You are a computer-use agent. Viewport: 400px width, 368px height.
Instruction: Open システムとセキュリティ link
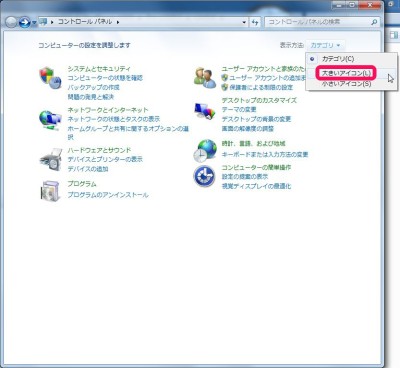click(99, 69)
